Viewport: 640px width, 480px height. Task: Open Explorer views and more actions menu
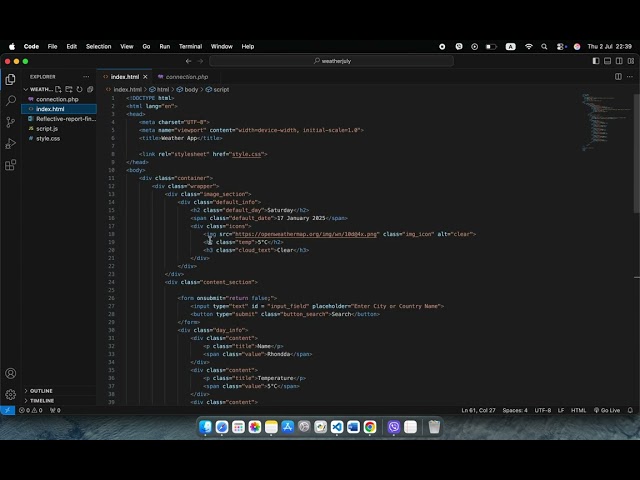click(86, 77)
